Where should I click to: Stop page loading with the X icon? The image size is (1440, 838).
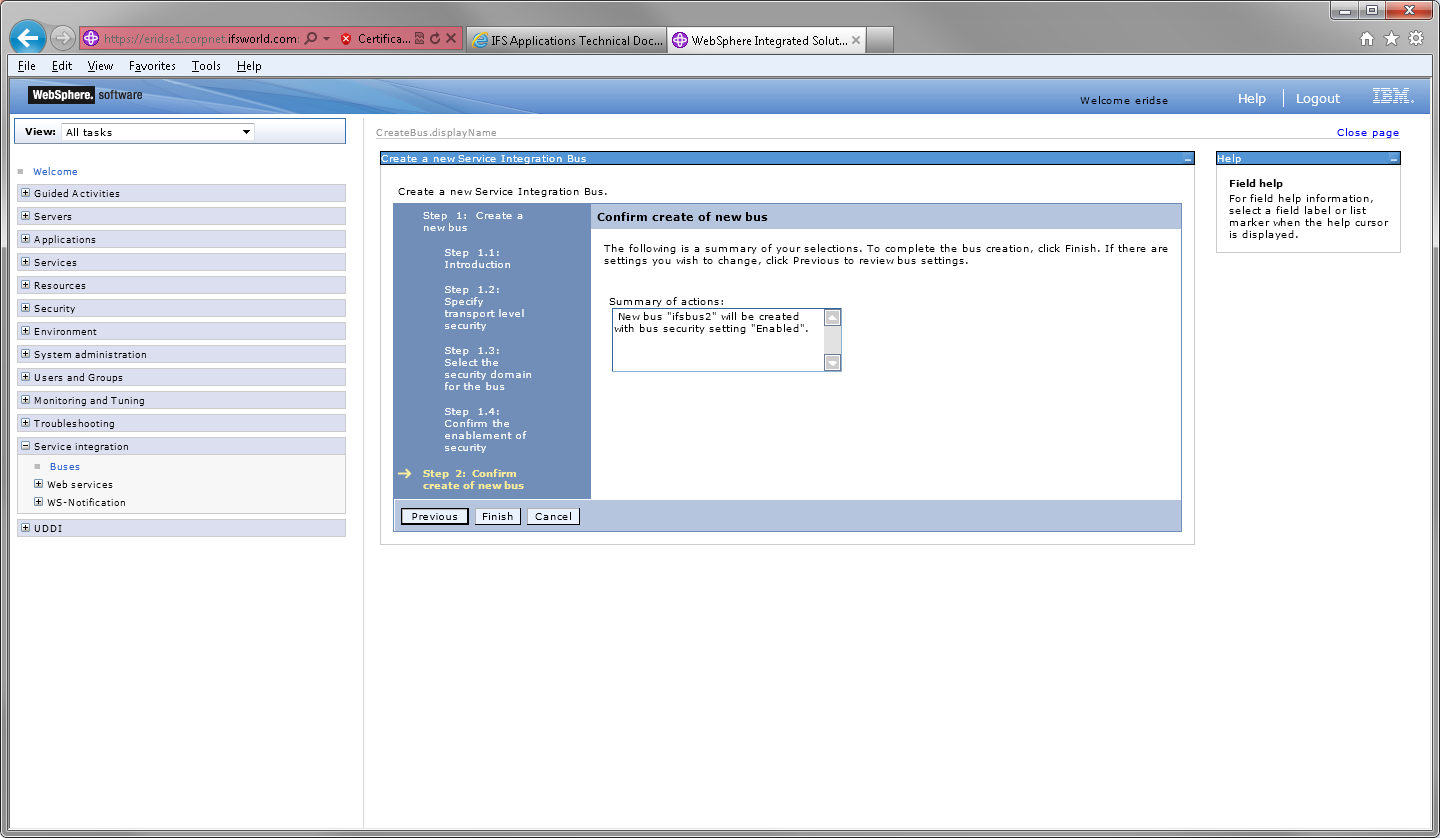coord(451,39)
